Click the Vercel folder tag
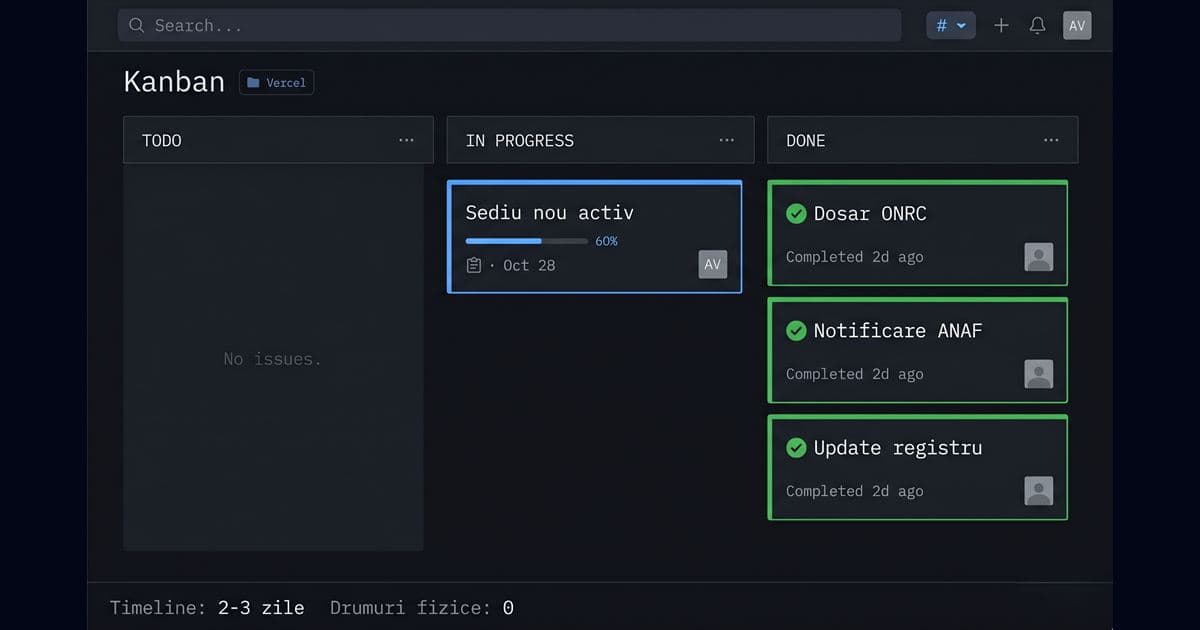 pos(276,82)
